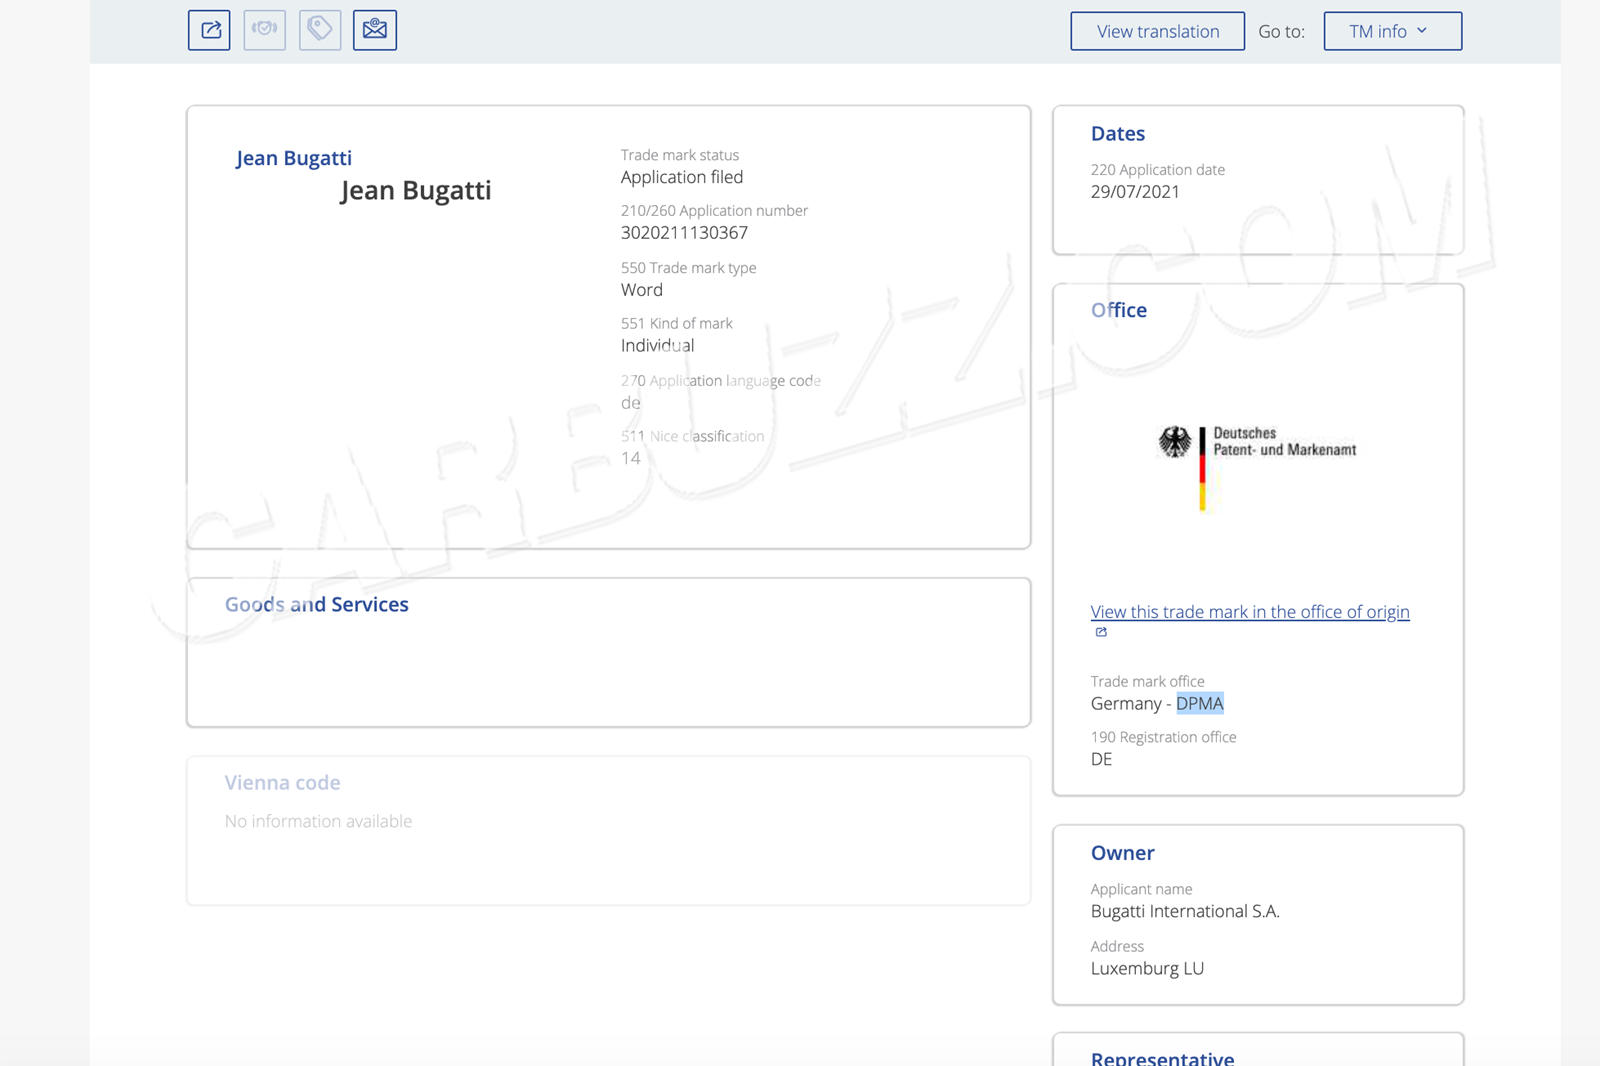Click the large Jean Bugatti mark text

tap(416, 190)
